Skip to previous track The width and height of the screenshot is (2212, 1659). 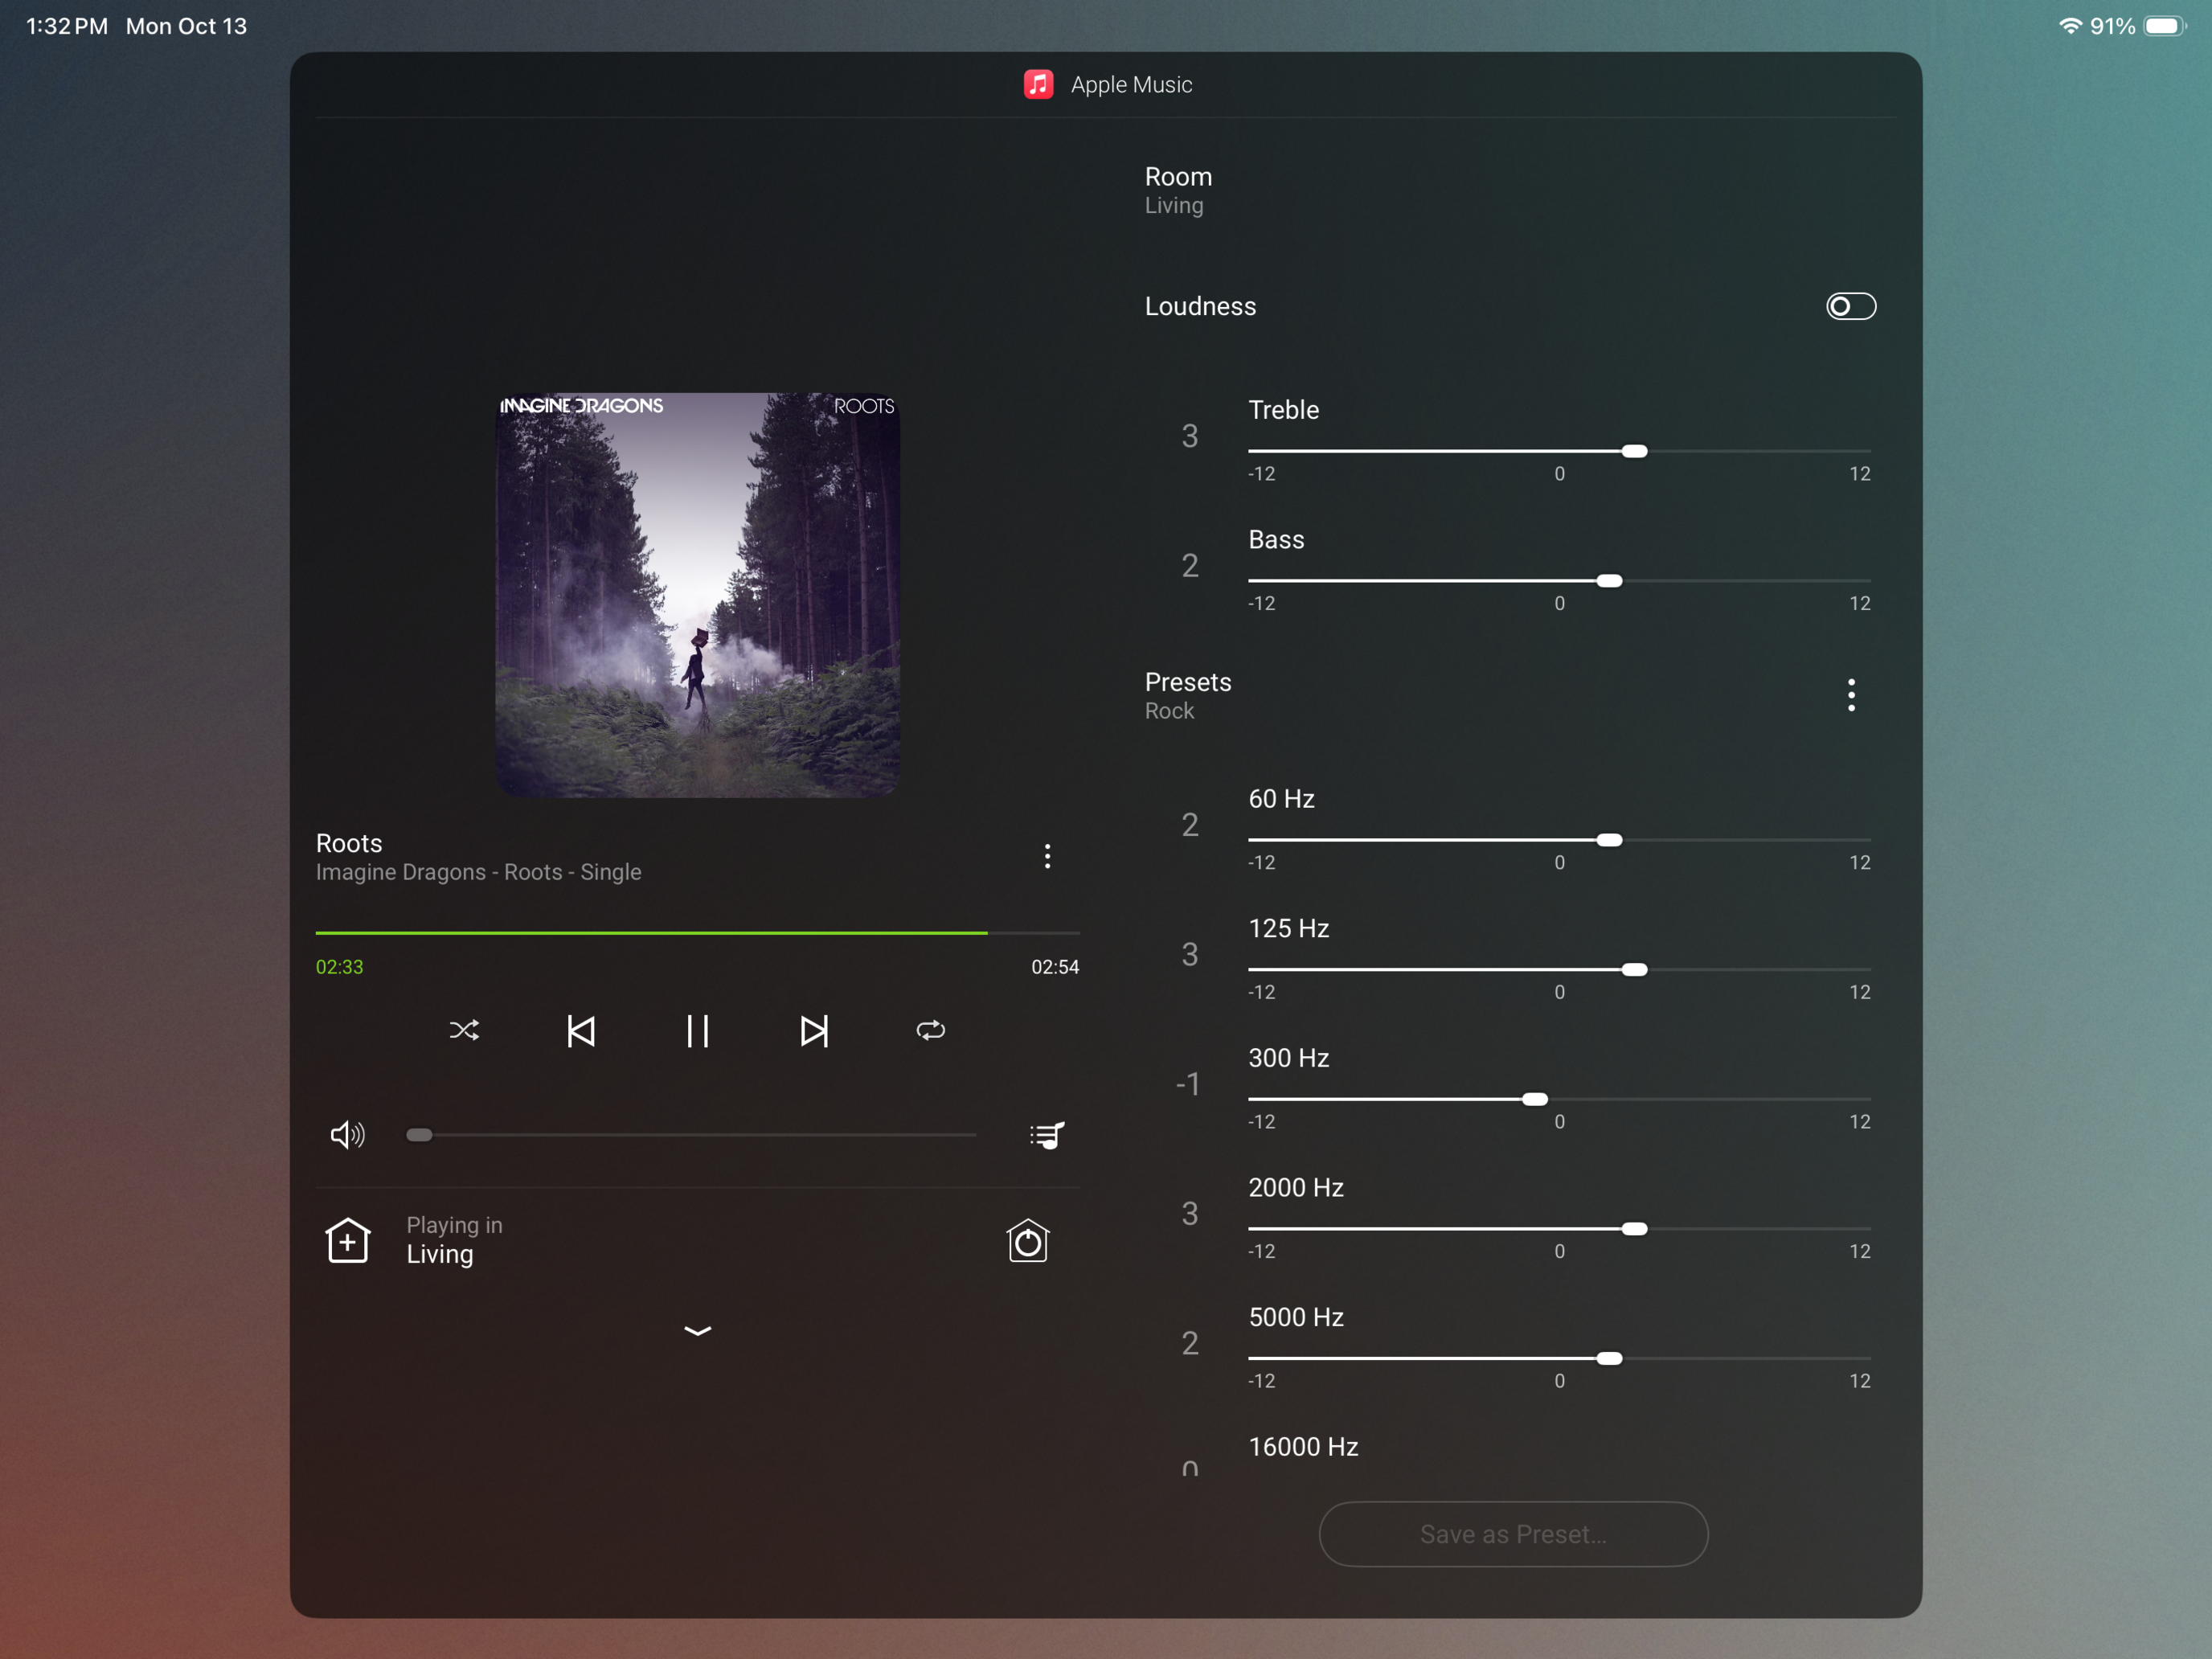pos(581,1031)
